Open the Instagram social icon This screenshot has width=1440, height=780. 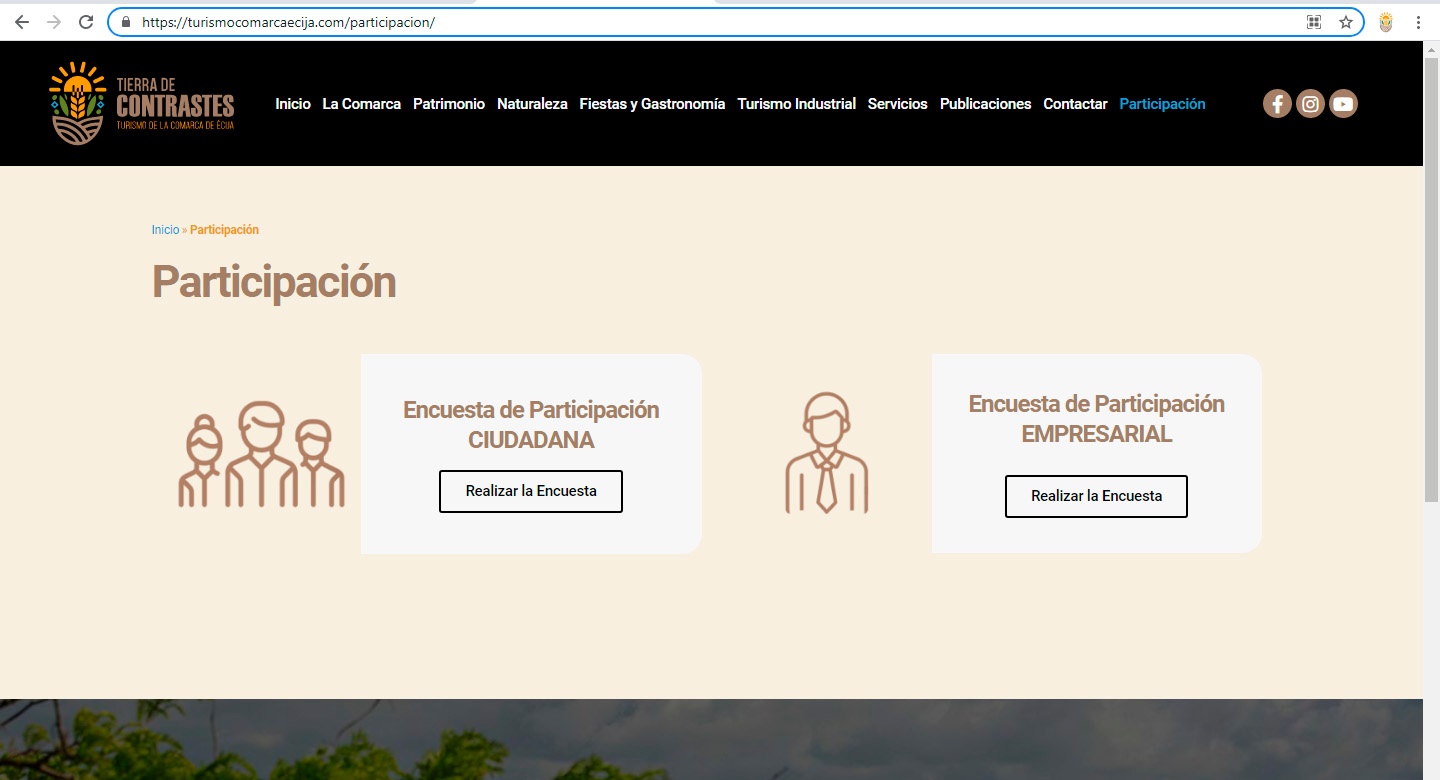[1310, 104]
